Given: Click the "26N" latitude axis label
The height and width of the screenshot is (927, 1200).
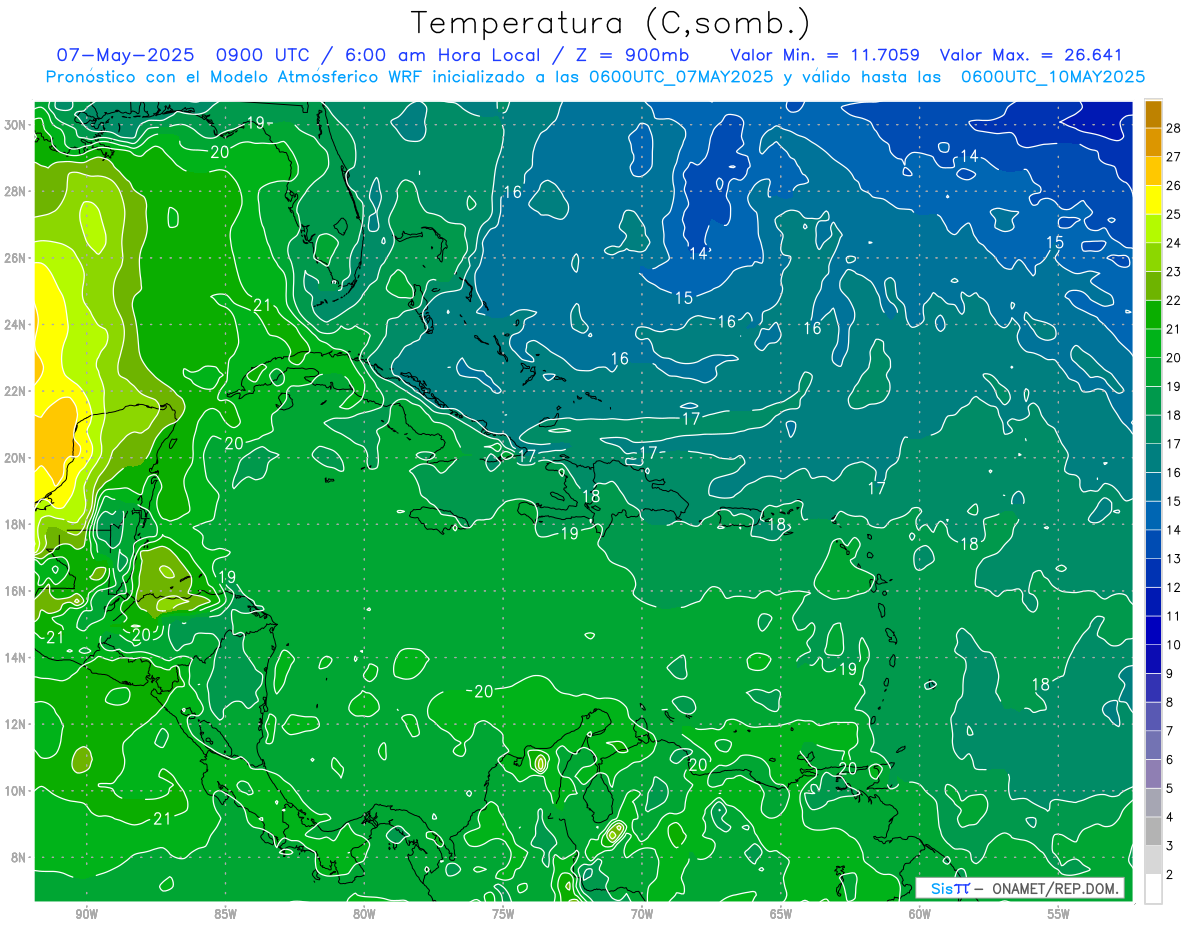Looking at the screenshot, I should click(x=17, y=258).
